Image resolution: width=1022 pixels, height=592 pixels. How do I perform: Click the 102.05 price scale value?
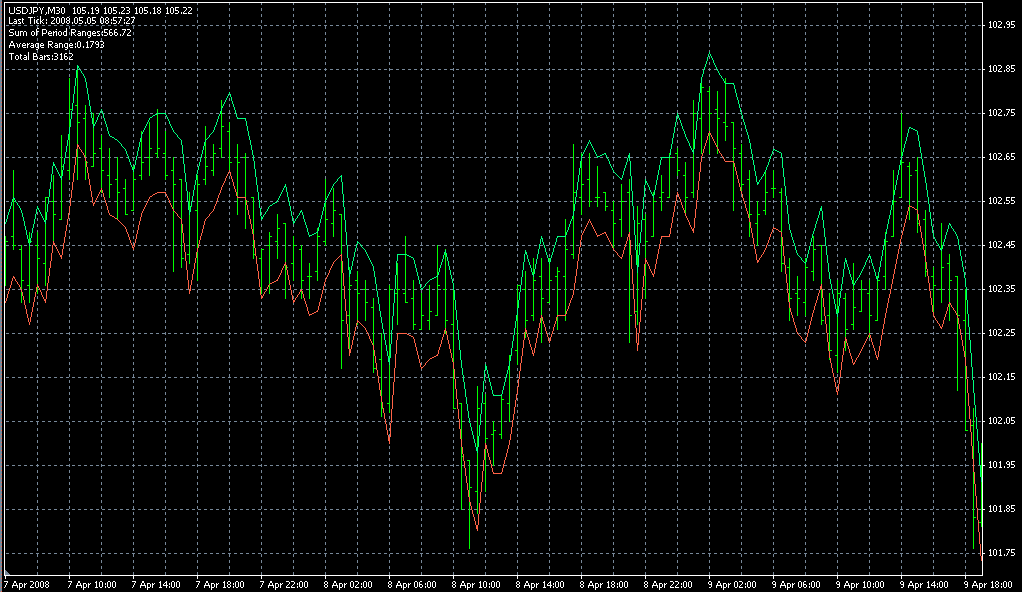tap(1003, 421)
